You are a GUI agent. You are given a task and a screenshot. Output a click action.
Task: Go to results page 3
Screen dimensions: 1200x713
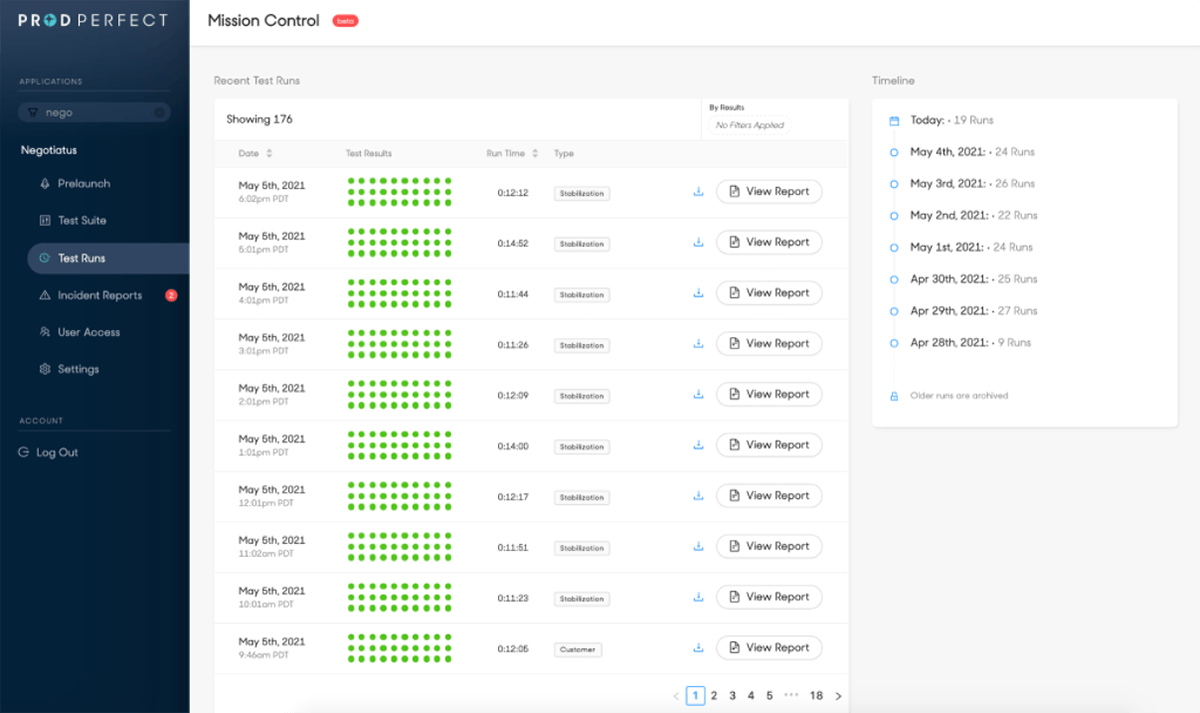tap(733, 696)
